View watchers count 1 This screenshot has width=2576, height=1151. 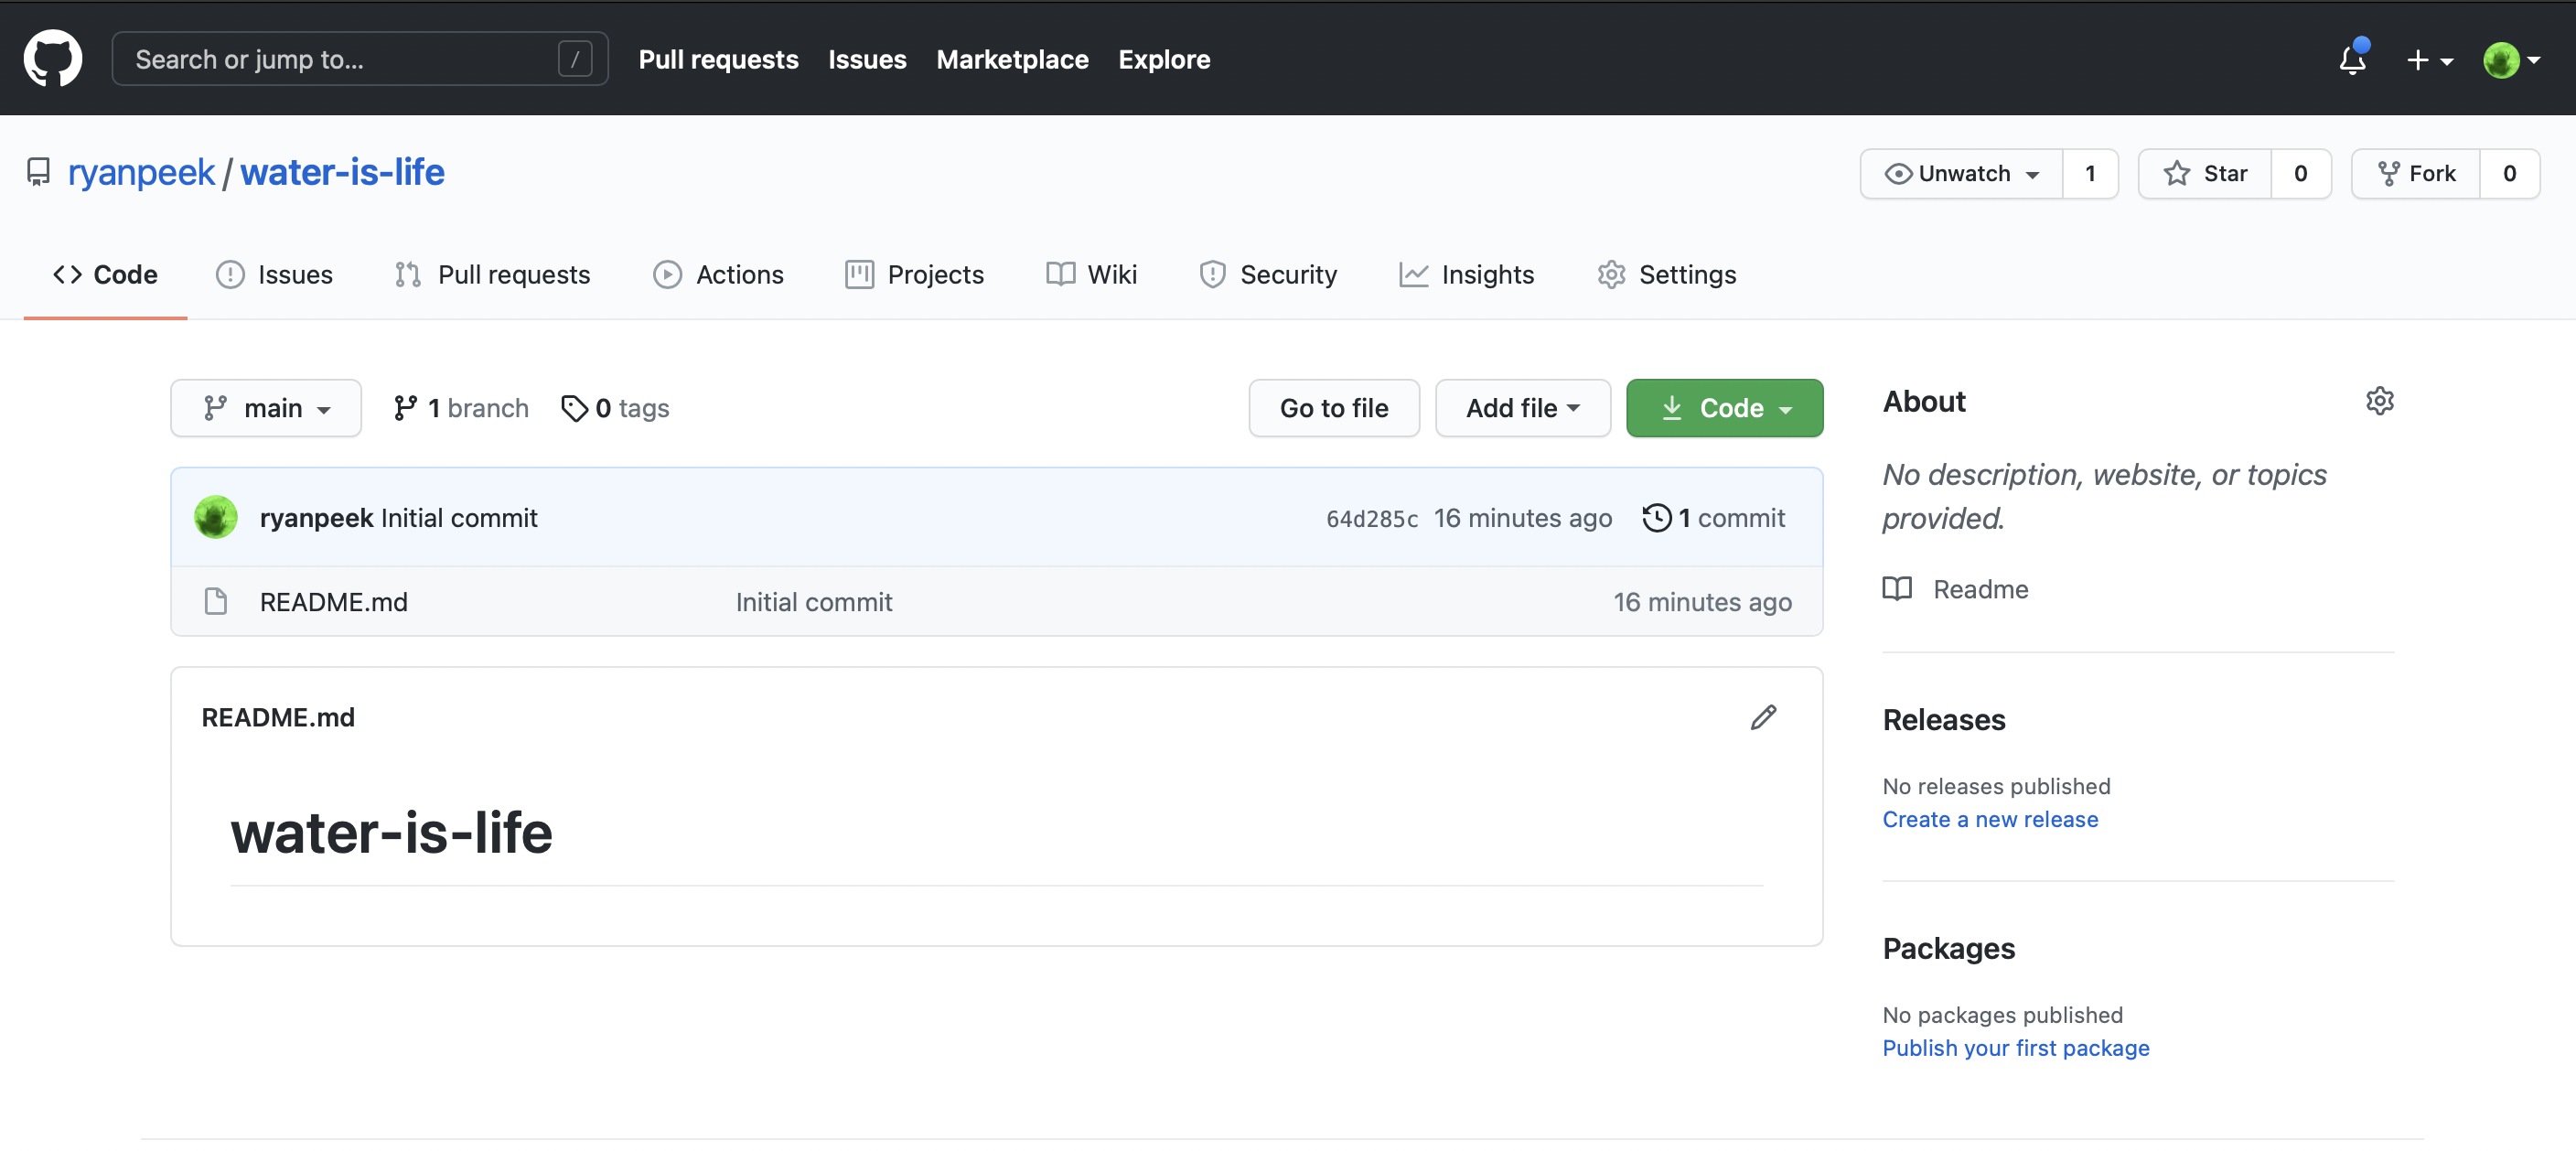point(2090,174)
